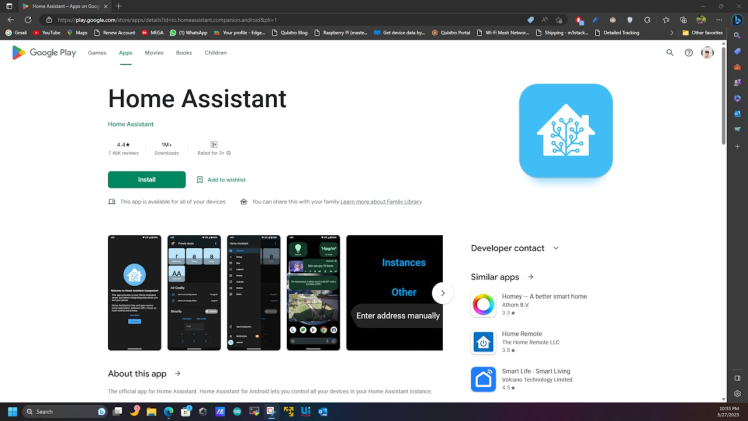Open the Google Play search icon
Image resolution: width=748 pixels, height=421 pixels.
click(670, 52)
